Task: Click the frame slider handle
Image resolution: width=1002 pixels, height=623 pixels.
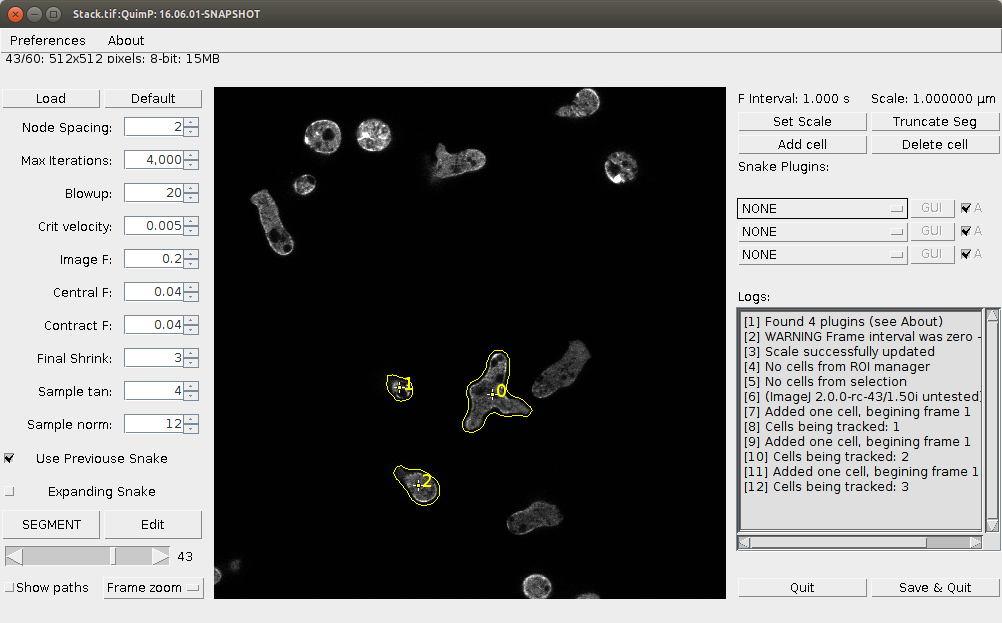Action: click(113, 556)
